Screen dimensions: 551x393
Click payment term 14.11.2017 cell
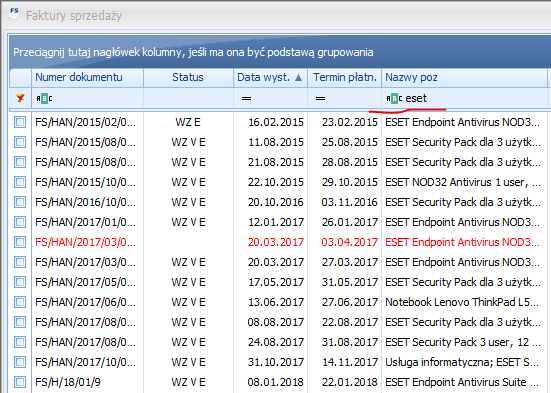click(x=349, y=362)
